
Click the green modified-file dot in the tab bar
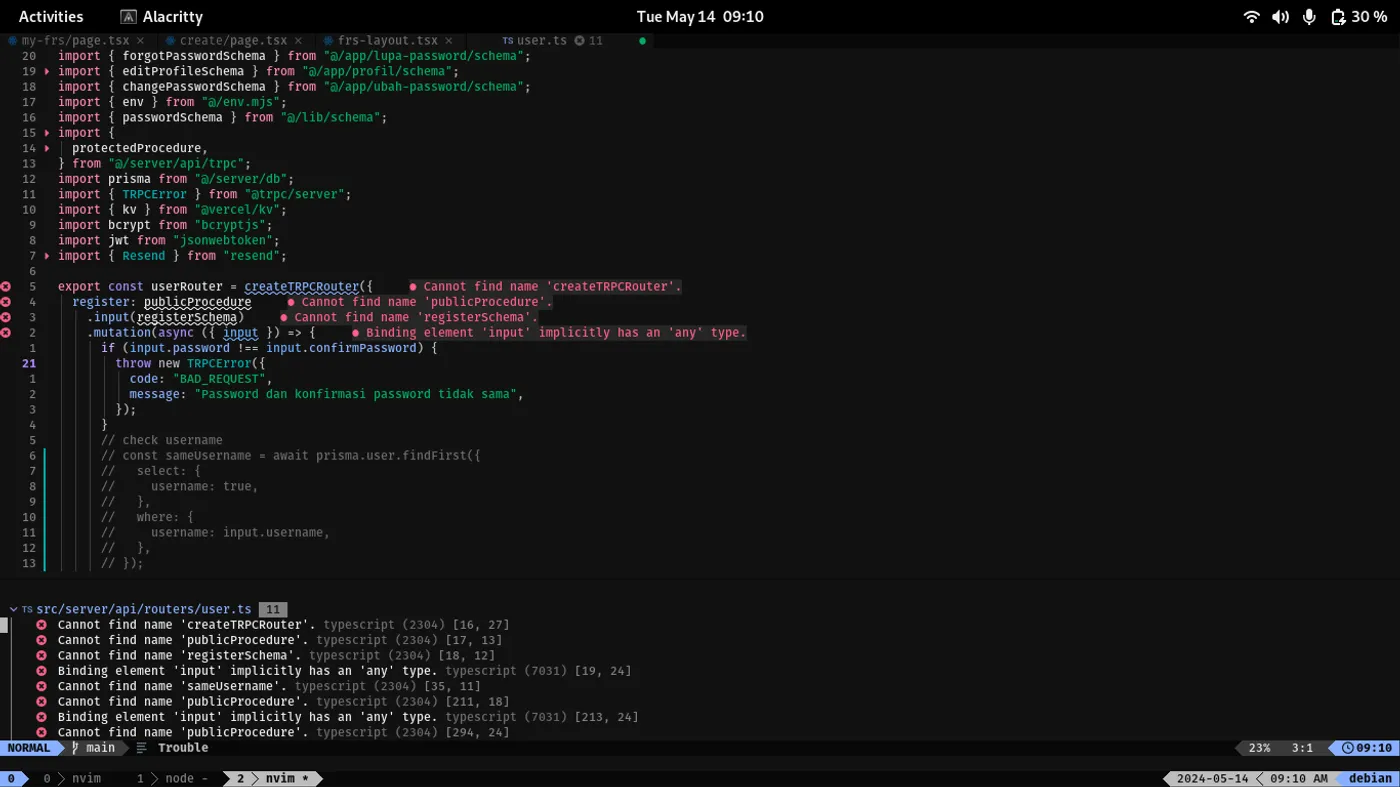pos(643,41)
